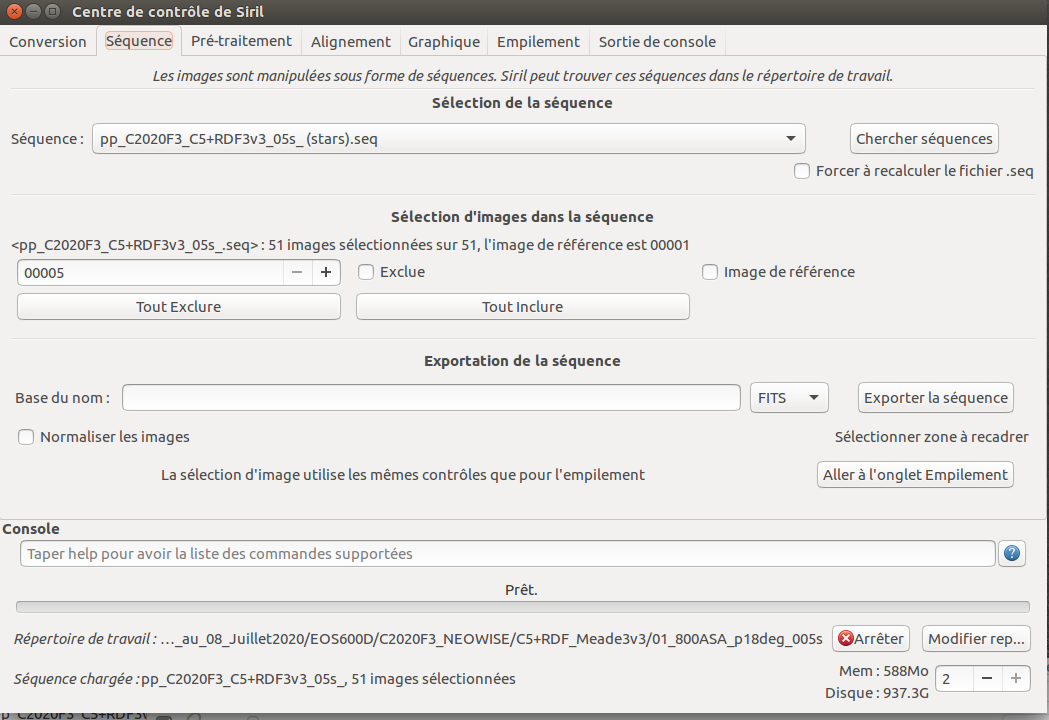Click Sélectionner zone à recadrer text
The width and height of the screenshot is (1049, 720).
(931, 437)
